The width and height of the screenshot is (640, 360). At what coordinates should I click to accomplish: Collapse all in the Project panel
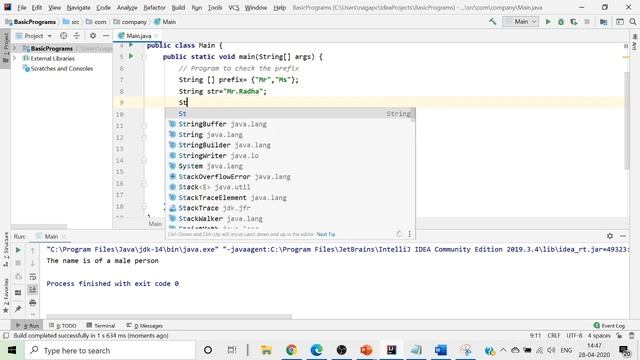tap(76, 36)
